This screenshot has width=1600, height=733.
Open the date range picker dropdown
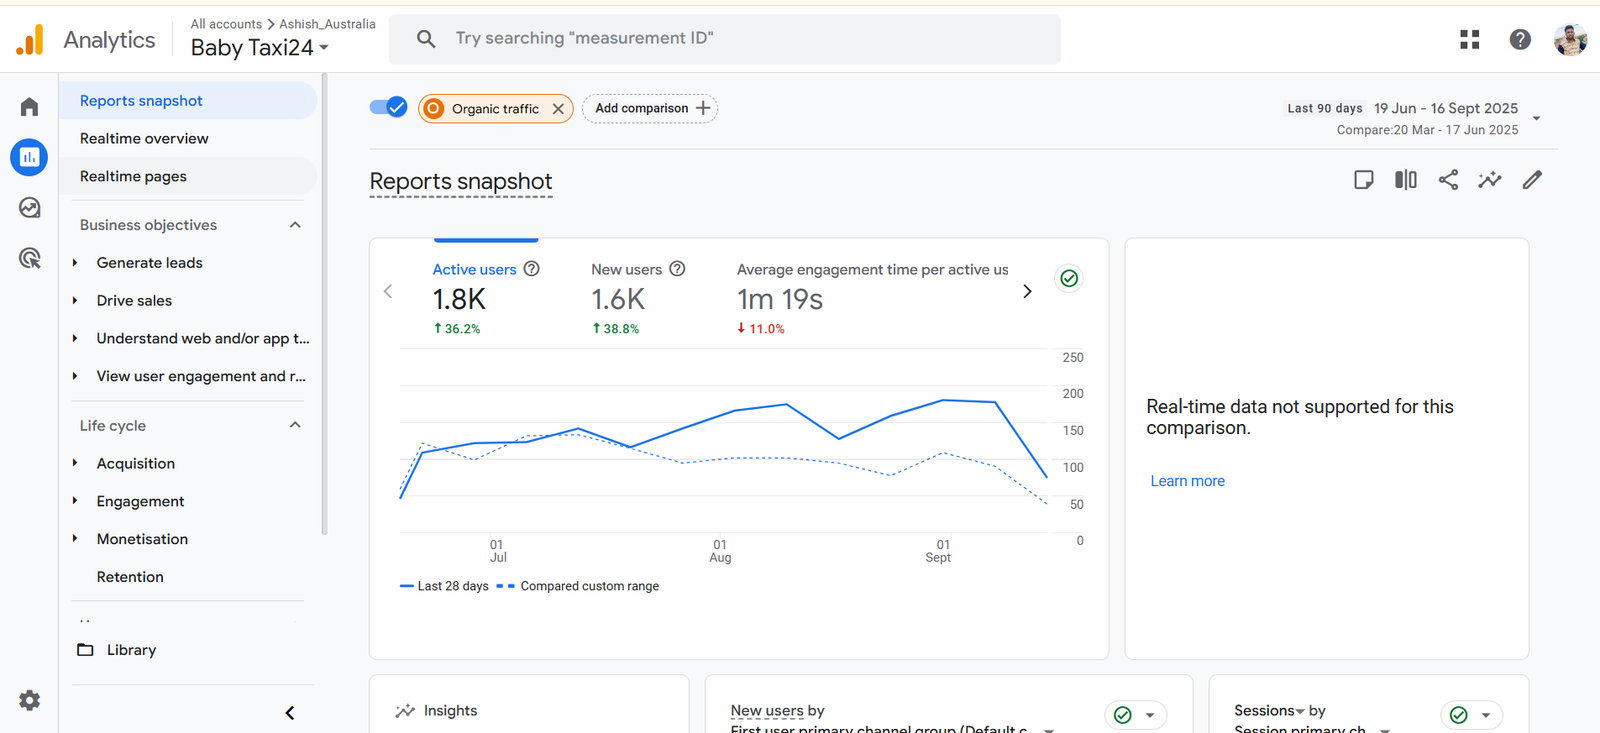tap(1536, 118)
